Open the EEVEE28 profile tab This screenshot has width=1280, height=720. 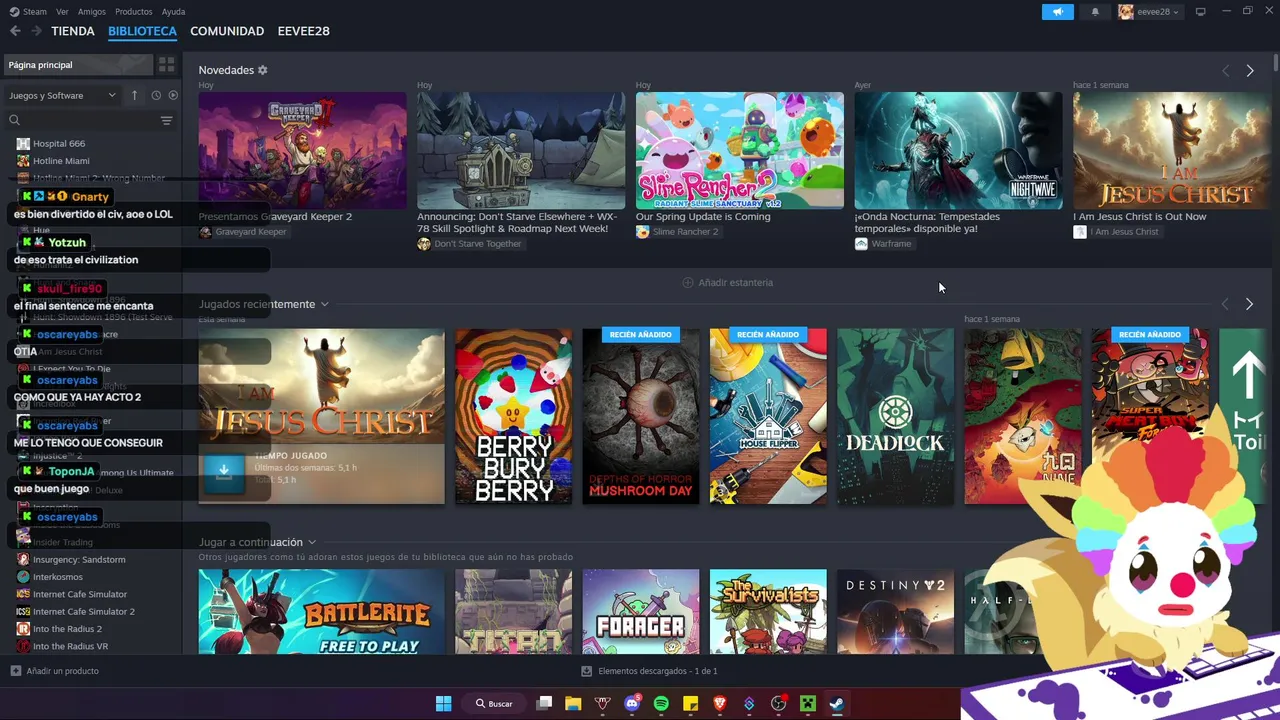[303, 31]
